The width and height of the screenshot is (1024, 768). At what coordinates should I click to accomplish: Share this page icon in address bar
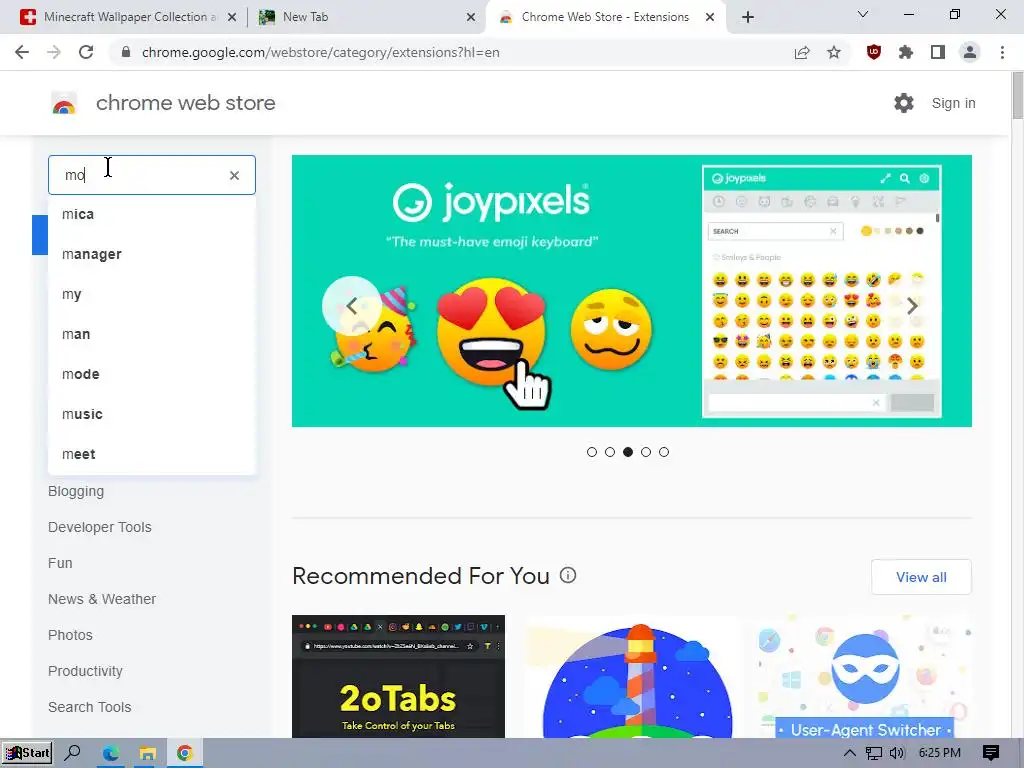click(x=802, y=52)
